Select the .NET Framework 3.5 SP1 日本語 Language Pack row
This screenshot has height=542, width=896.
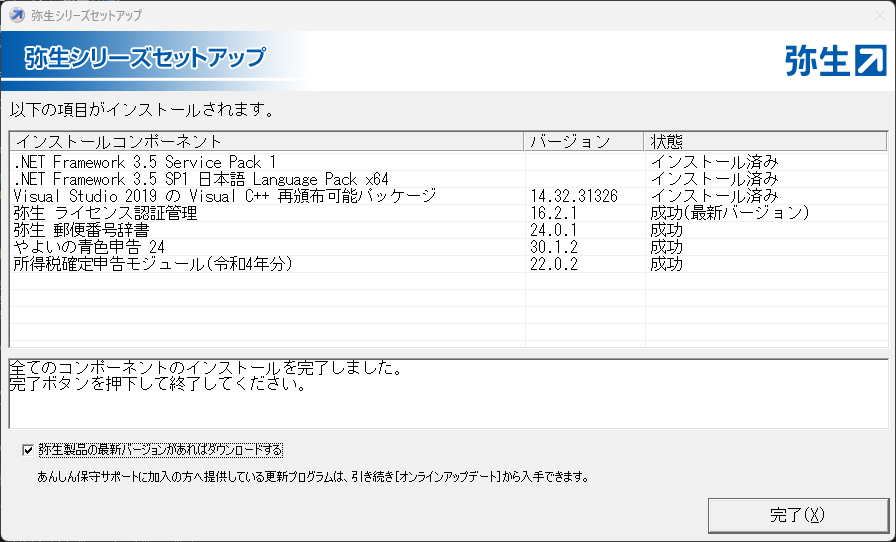448,180
